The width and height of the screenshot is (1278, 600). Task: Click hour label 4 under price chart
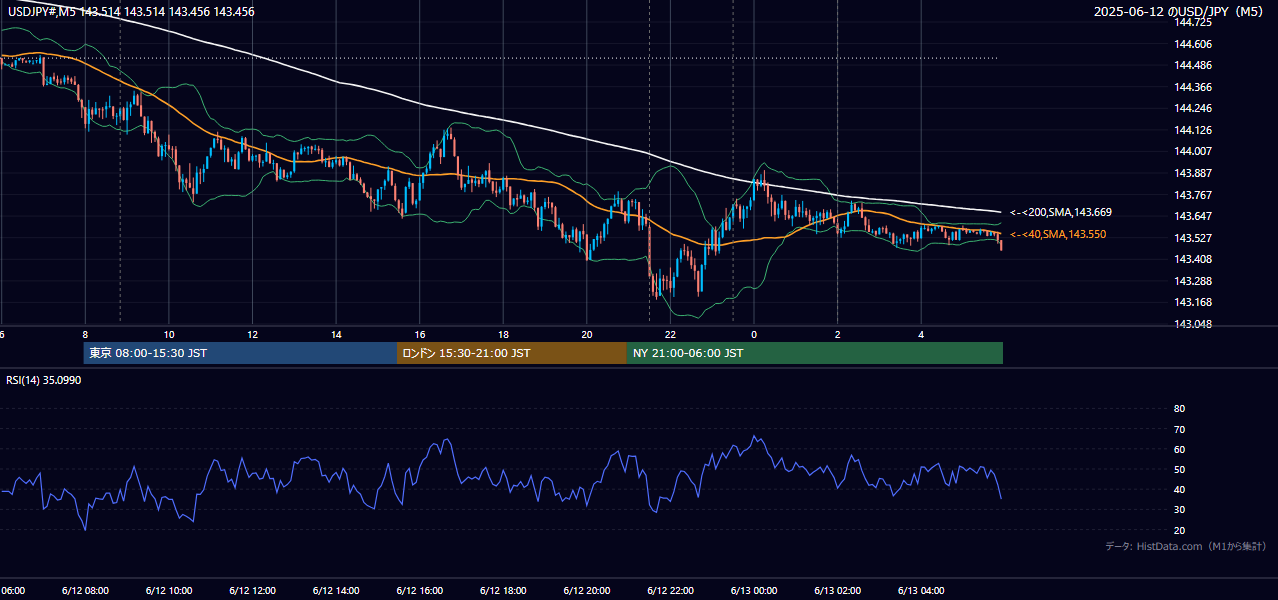pos(921,335)
